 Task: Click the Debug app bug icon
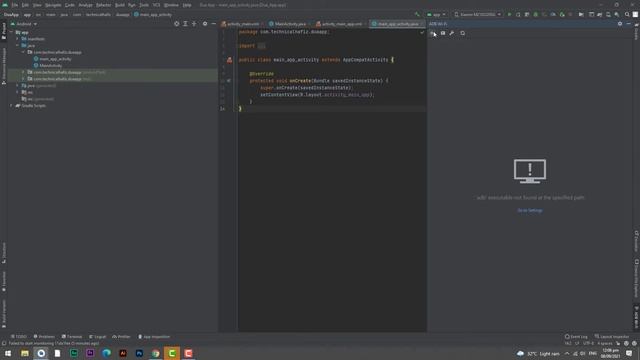(536, 15)
